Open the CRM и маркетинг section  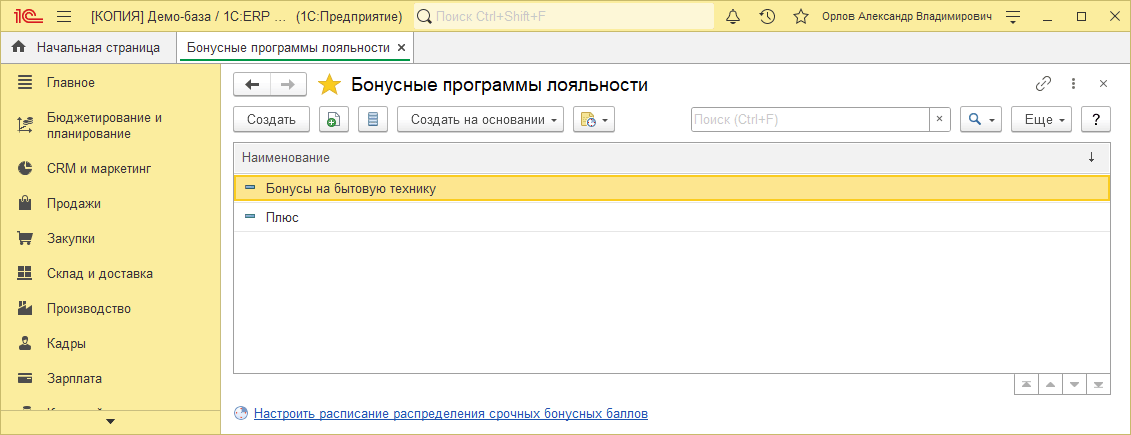[98, 168]
